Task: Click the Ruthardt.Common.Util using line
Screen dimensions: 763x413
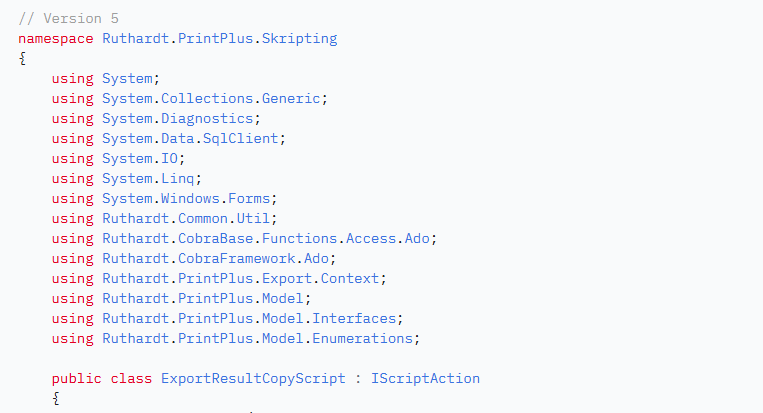Action: 165,219
